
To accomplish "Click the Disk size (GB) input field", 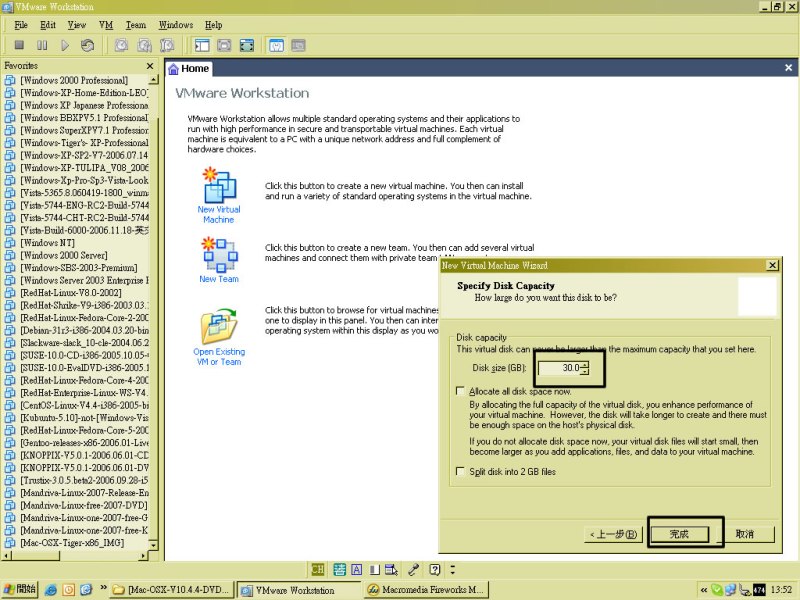I will point(560,368).
